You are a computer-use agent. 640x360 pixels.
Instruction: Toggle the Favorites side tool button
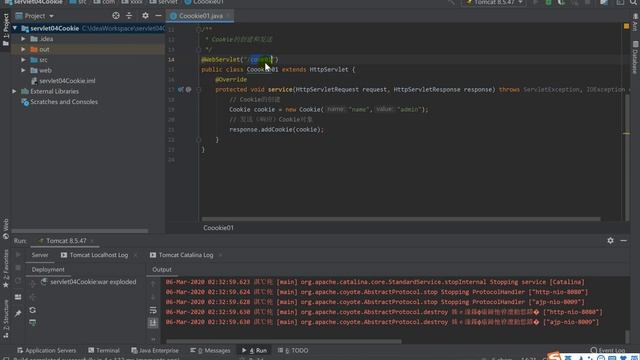[6, 268]
